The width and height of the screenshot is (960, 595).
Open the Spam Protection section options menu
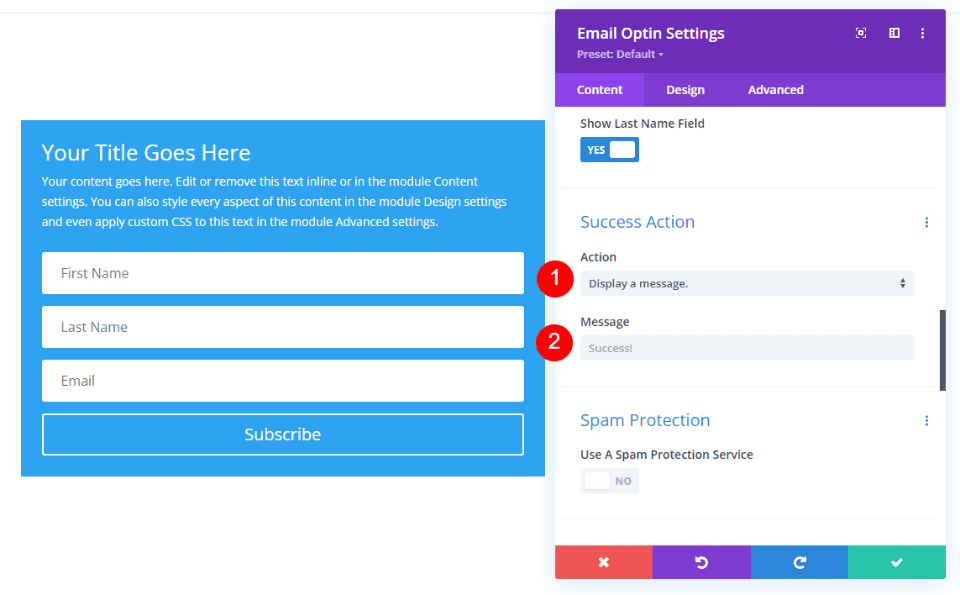point(926,420)
